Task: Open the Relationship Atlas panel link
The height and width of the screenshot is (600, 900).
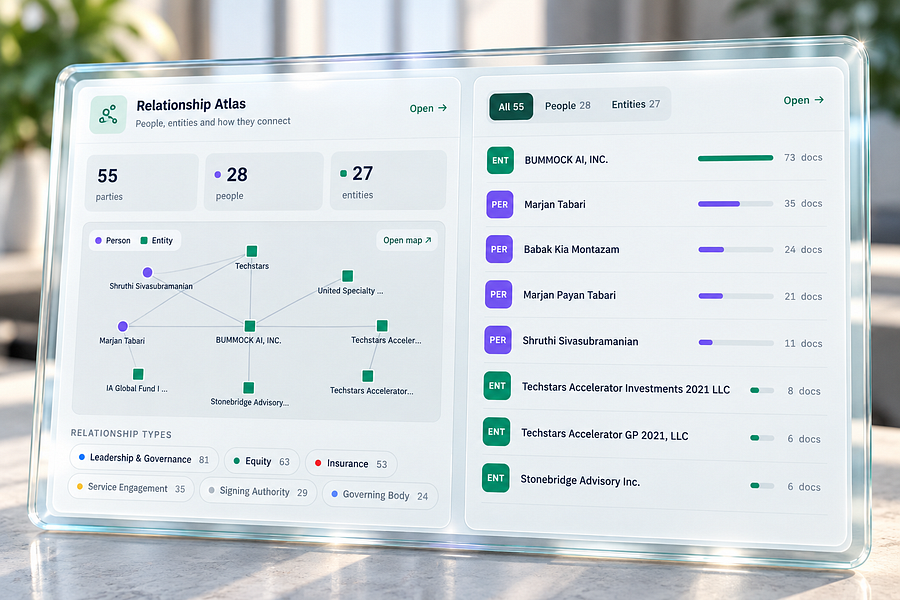Action: tap(428, 108)
